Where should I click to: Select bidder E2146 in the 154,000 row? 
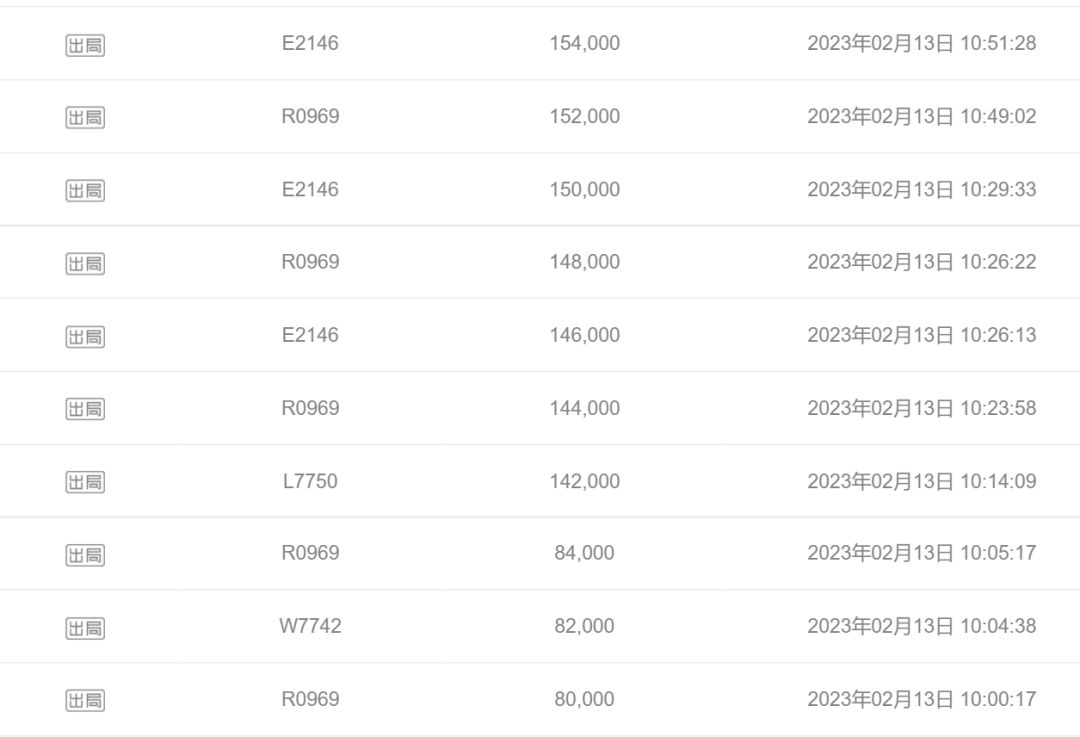click(310, 43)
